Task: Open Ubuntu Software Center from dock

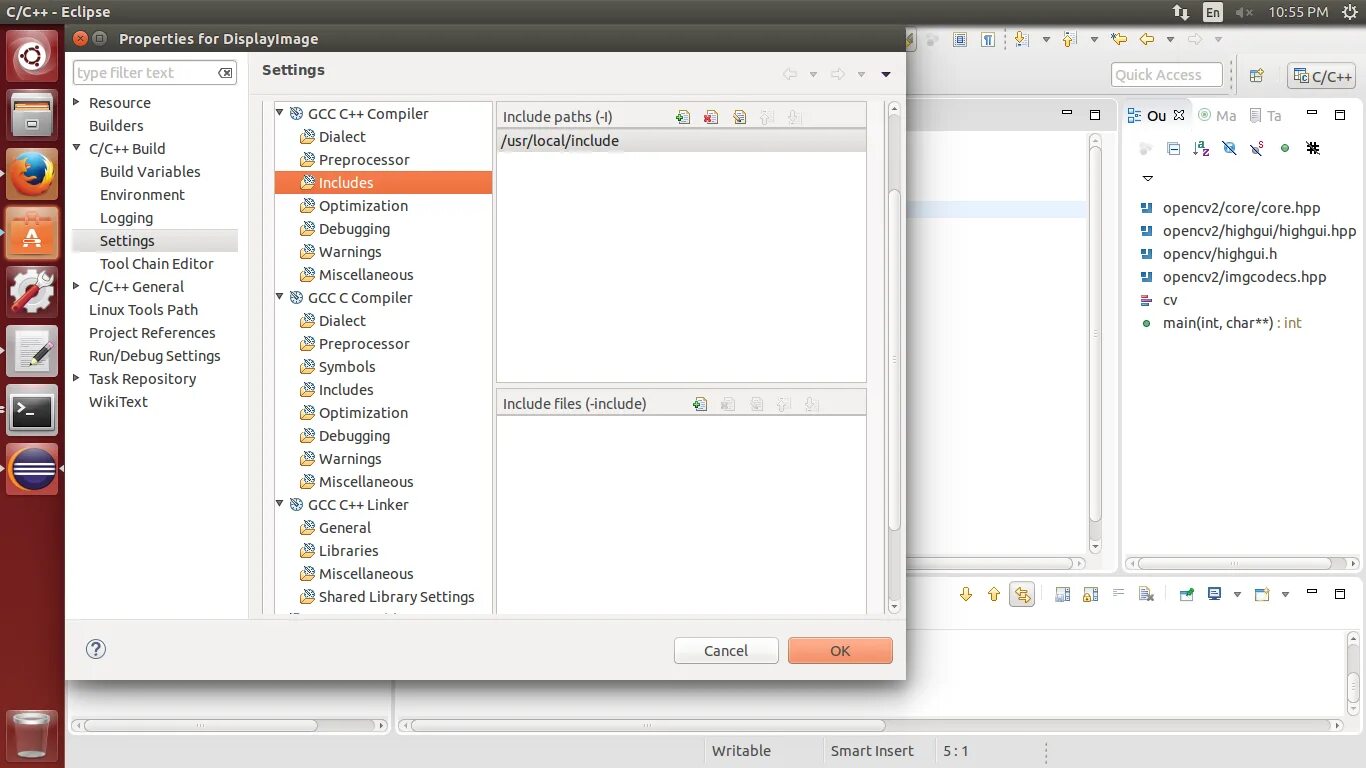Action: [x=32, y=234]
